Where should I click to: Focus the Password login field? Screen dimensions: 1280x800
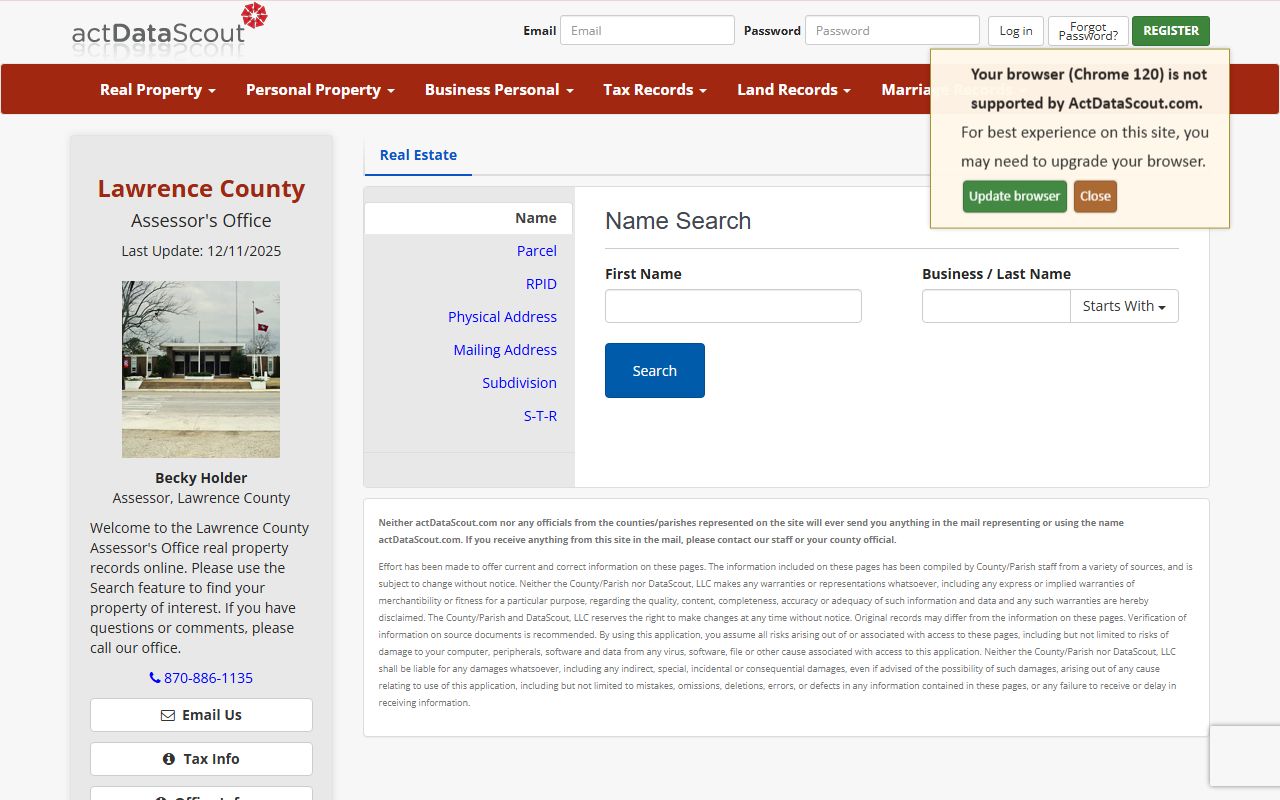tap(892, 30)
